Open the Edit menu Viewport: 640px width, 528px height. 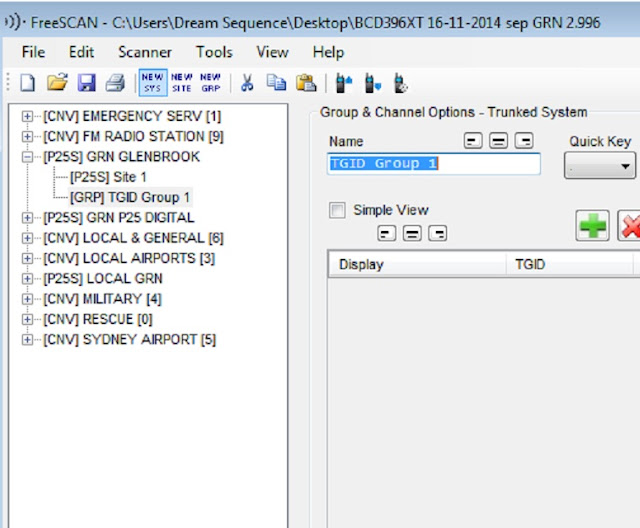point(81,52)
